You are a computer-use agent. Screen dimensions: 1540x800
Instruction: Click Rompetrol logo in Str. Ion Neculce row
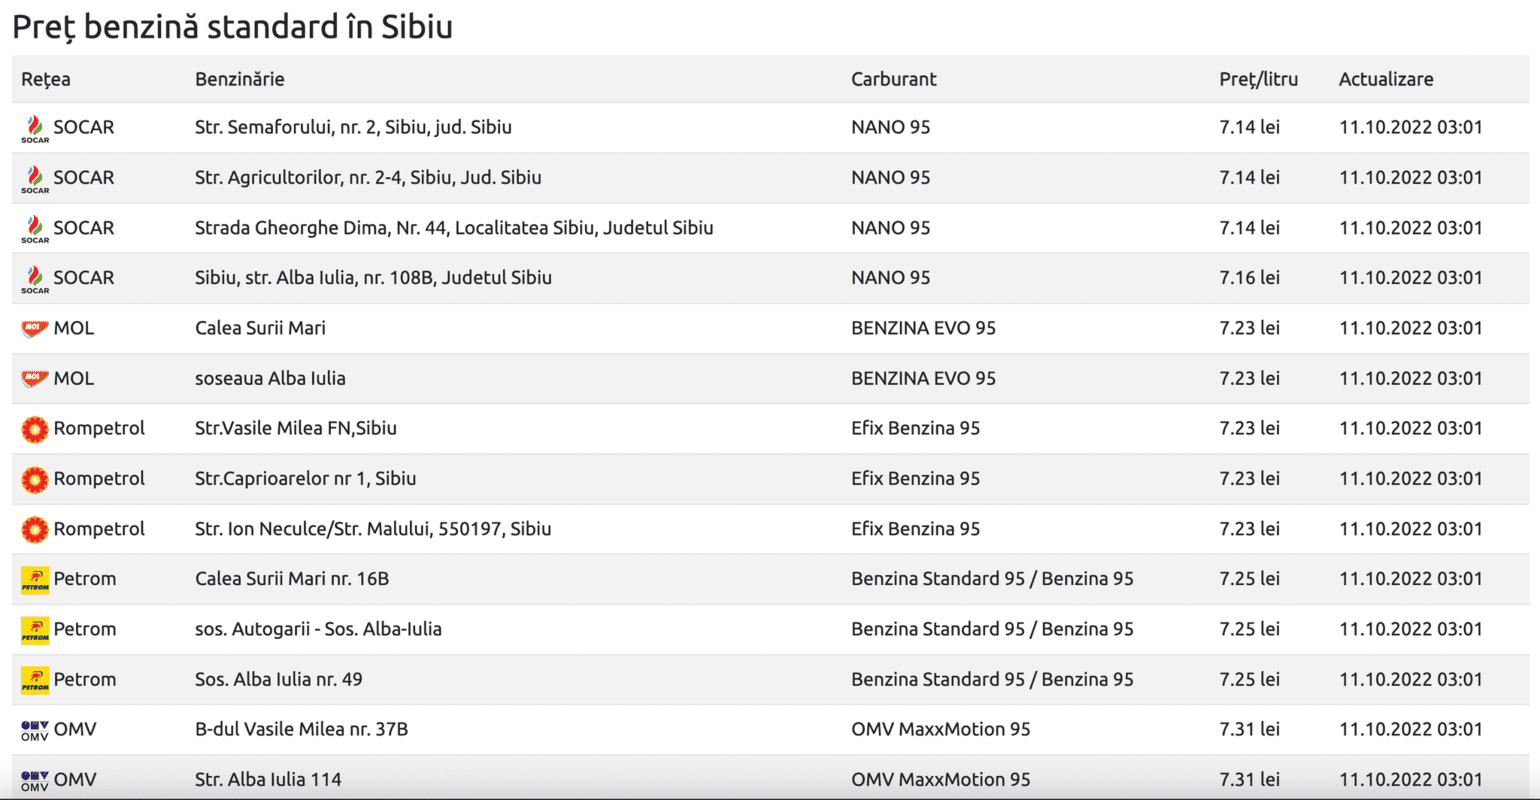[x=35, y=529]
